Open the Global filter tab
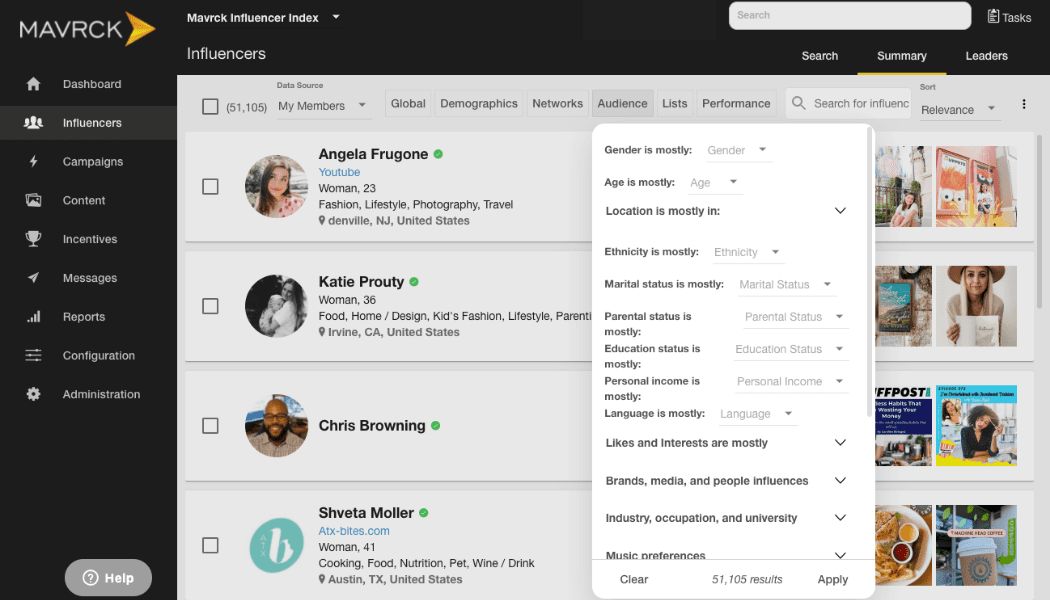Viewport: 1050px width, 600px height. tap(408, 103)
